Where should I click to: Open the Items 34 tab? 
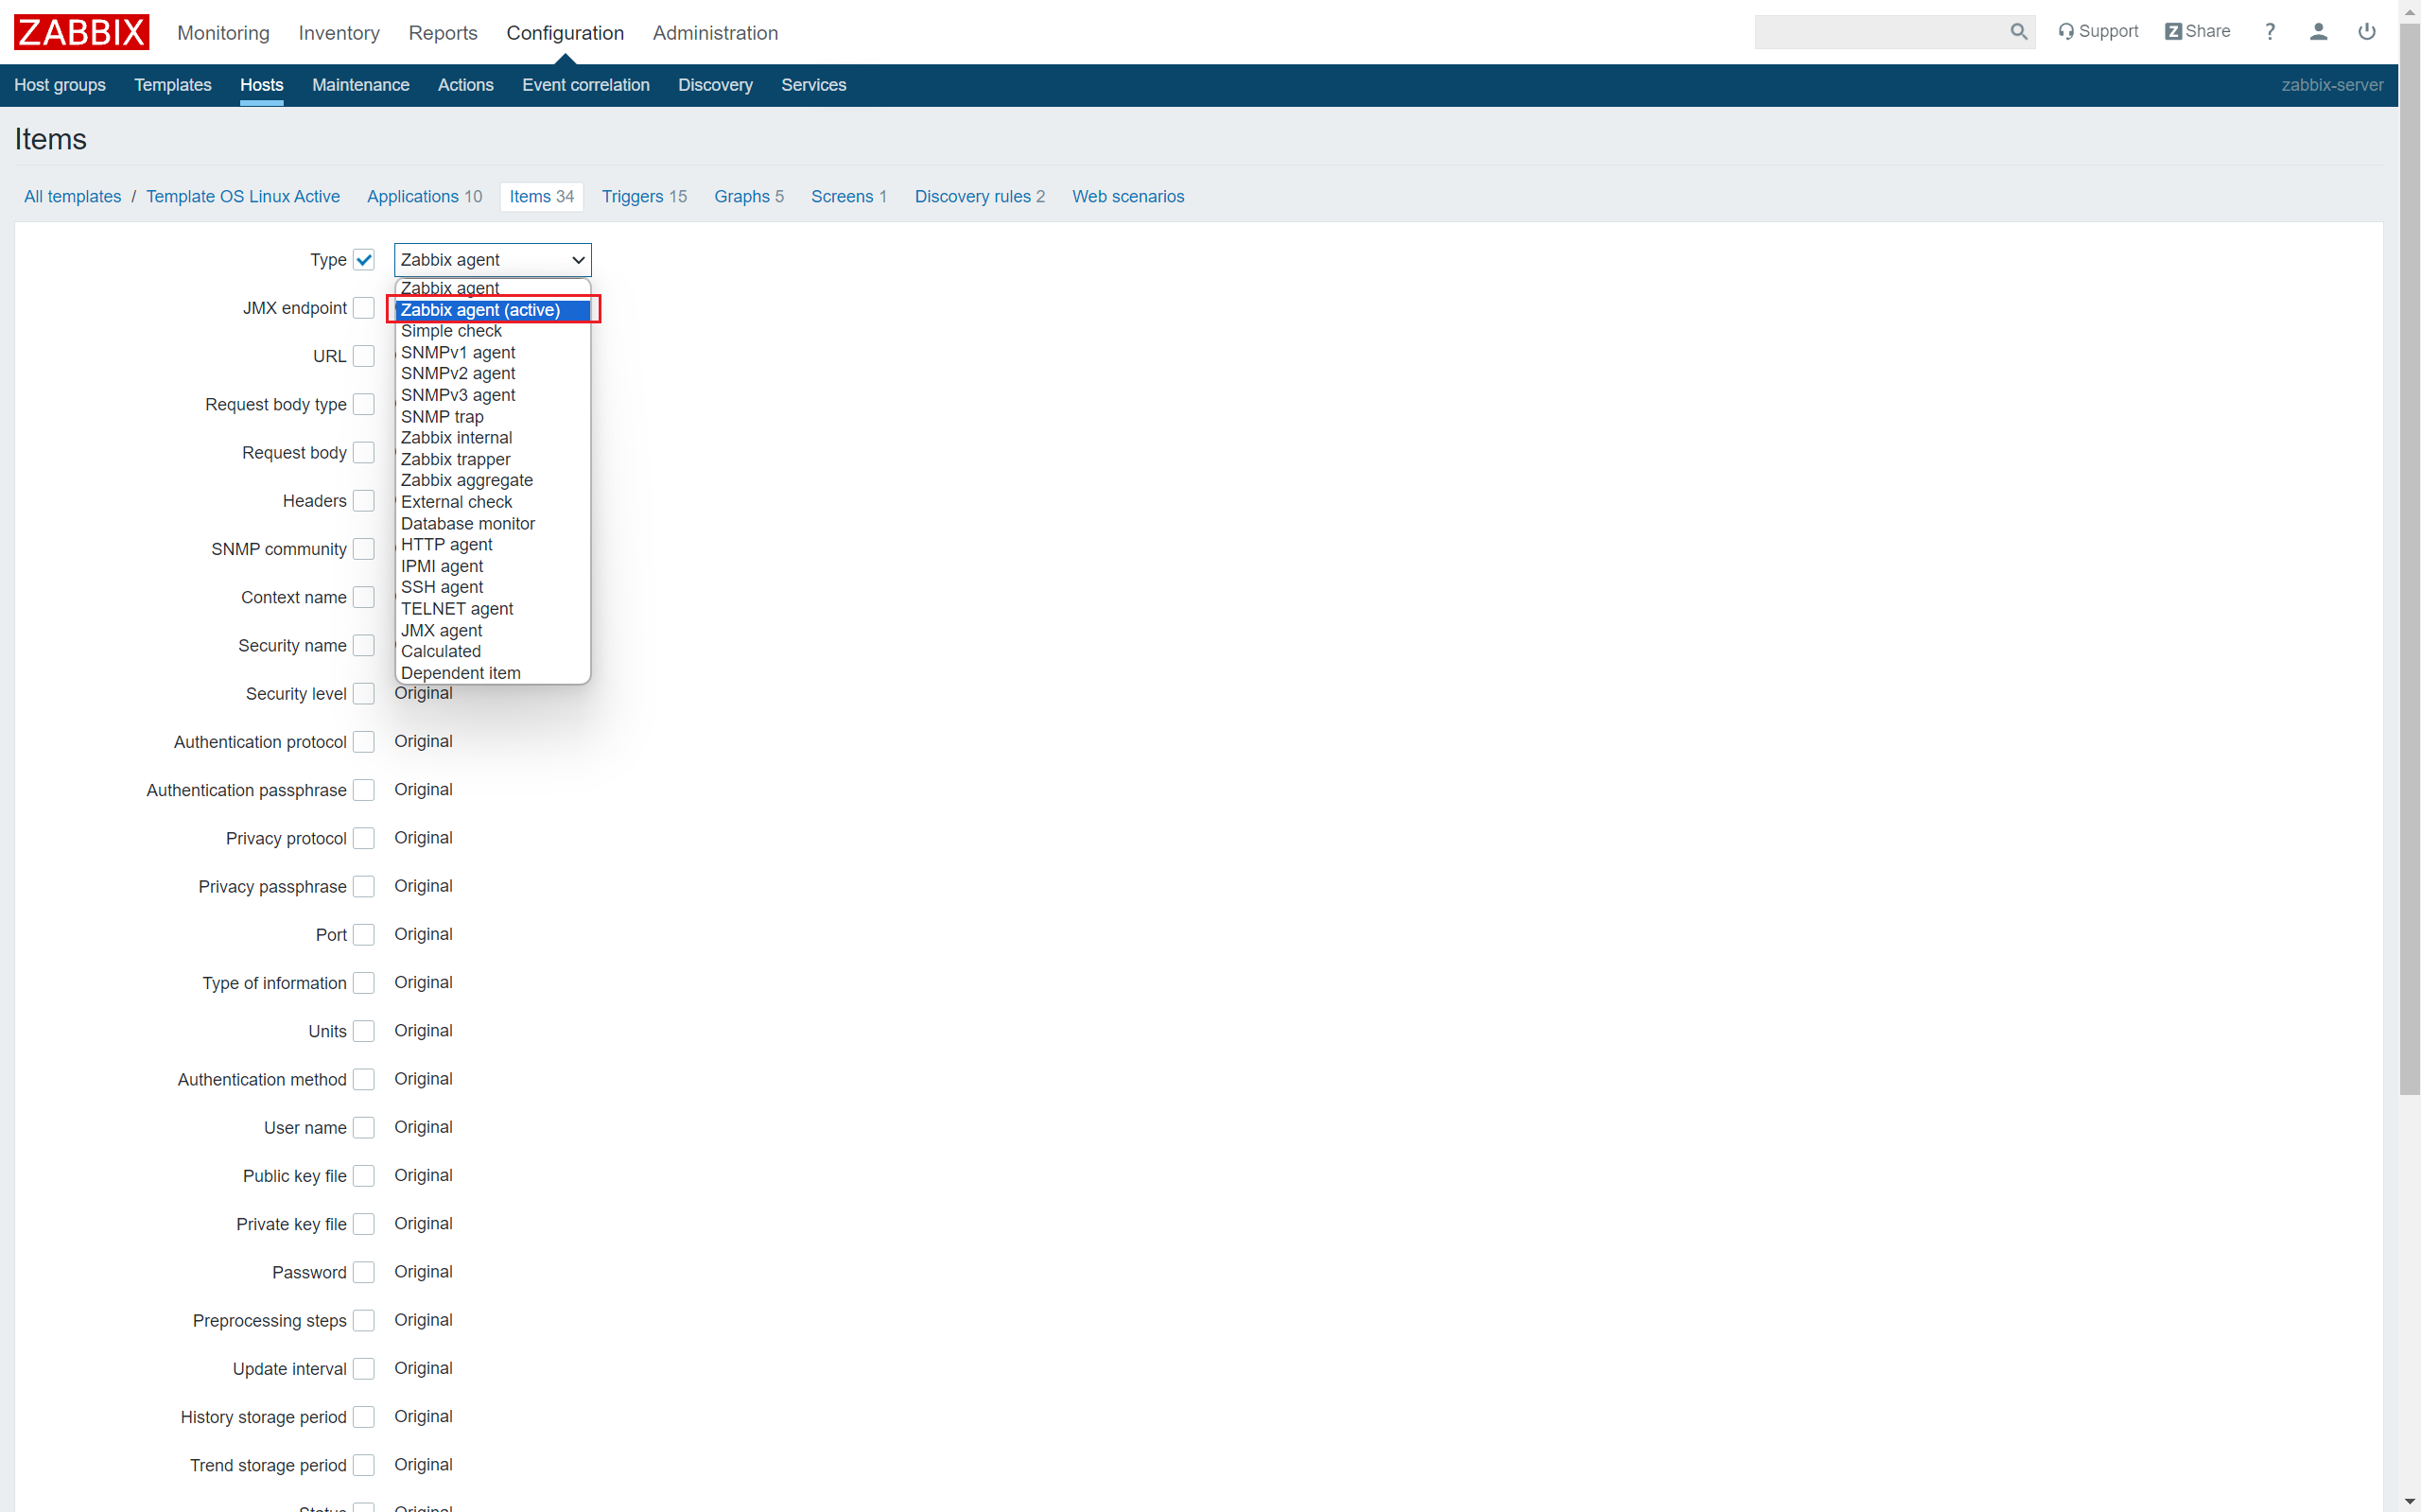point(542,196)
